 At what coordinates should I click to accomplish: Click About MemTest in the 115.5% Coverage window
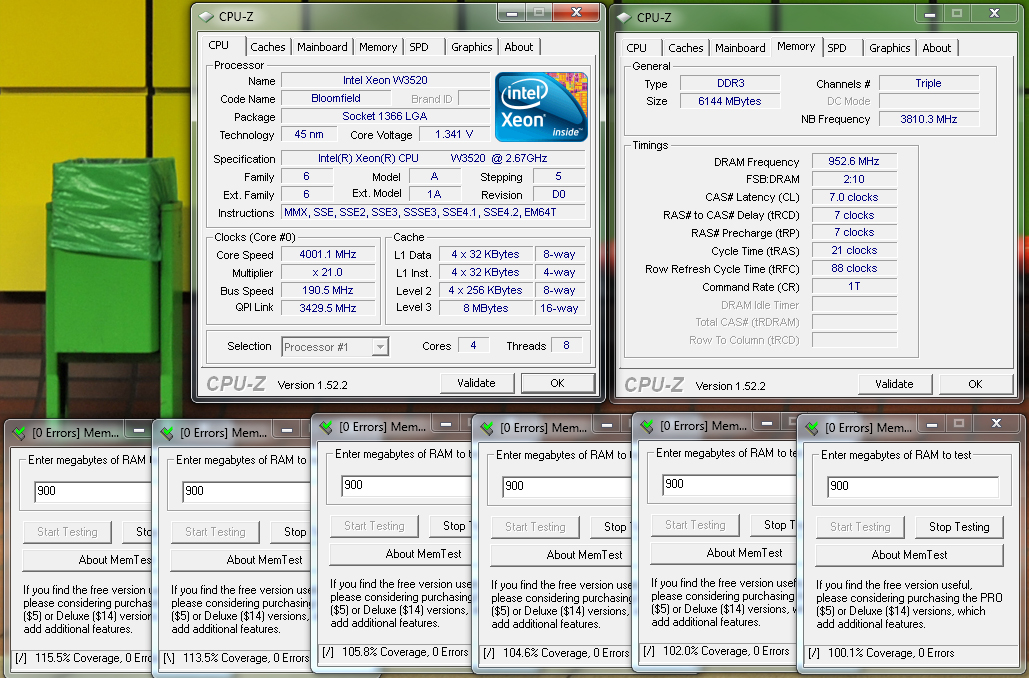tap(87, 560)
